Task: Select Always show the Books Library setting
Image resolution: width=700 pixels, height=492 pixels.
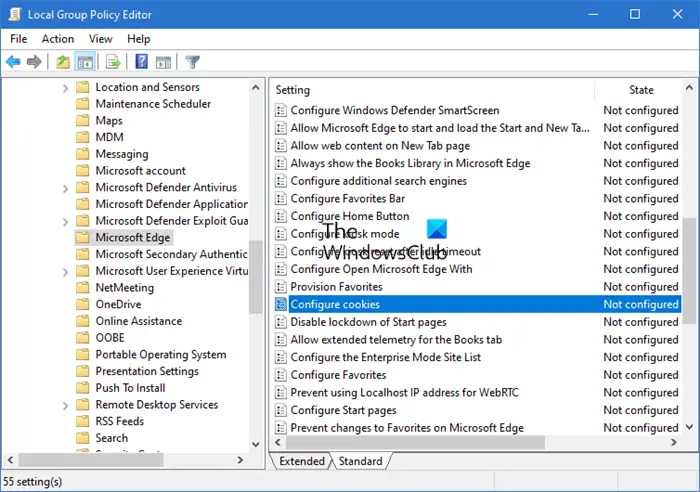Action: 410,163
